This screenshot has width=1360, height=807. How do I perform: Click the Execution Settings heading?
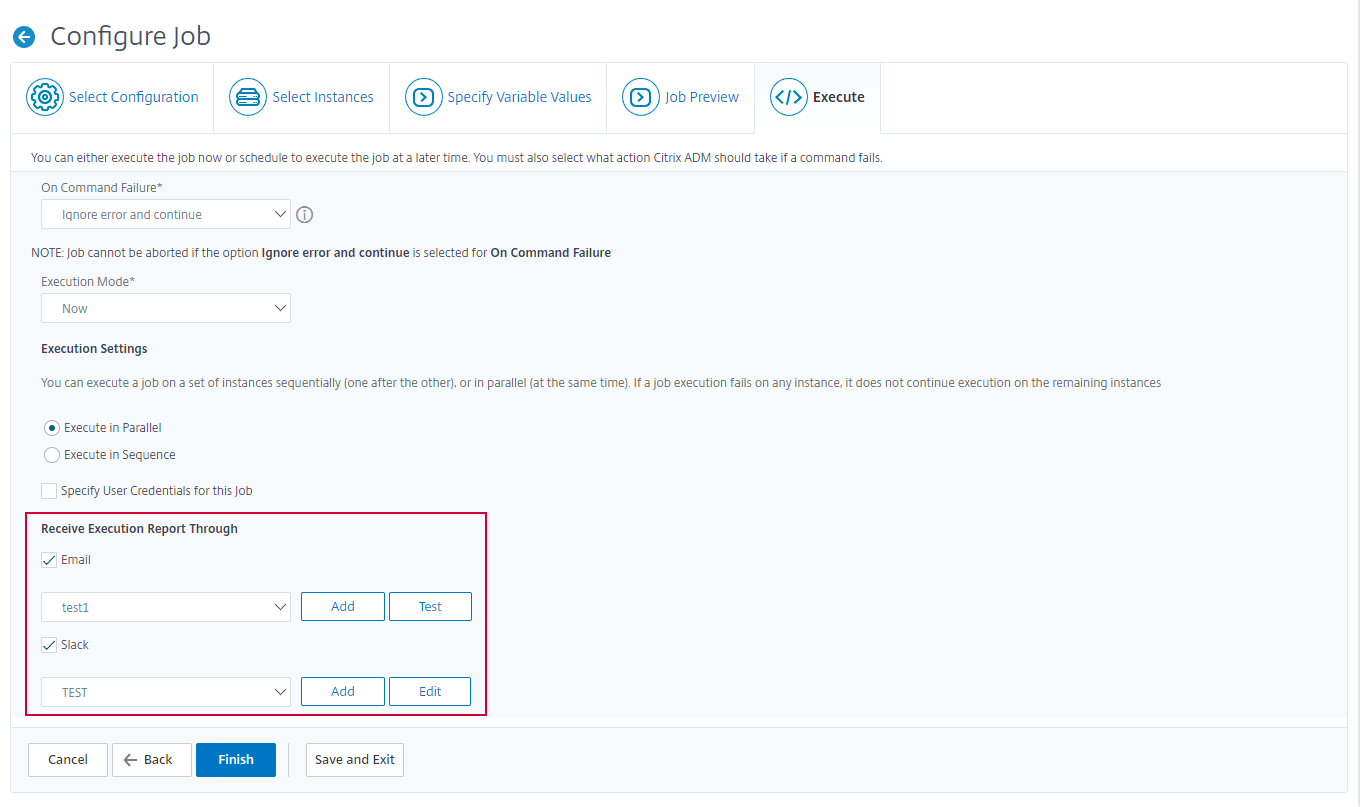pyautogui.click(x=94, y=349)
